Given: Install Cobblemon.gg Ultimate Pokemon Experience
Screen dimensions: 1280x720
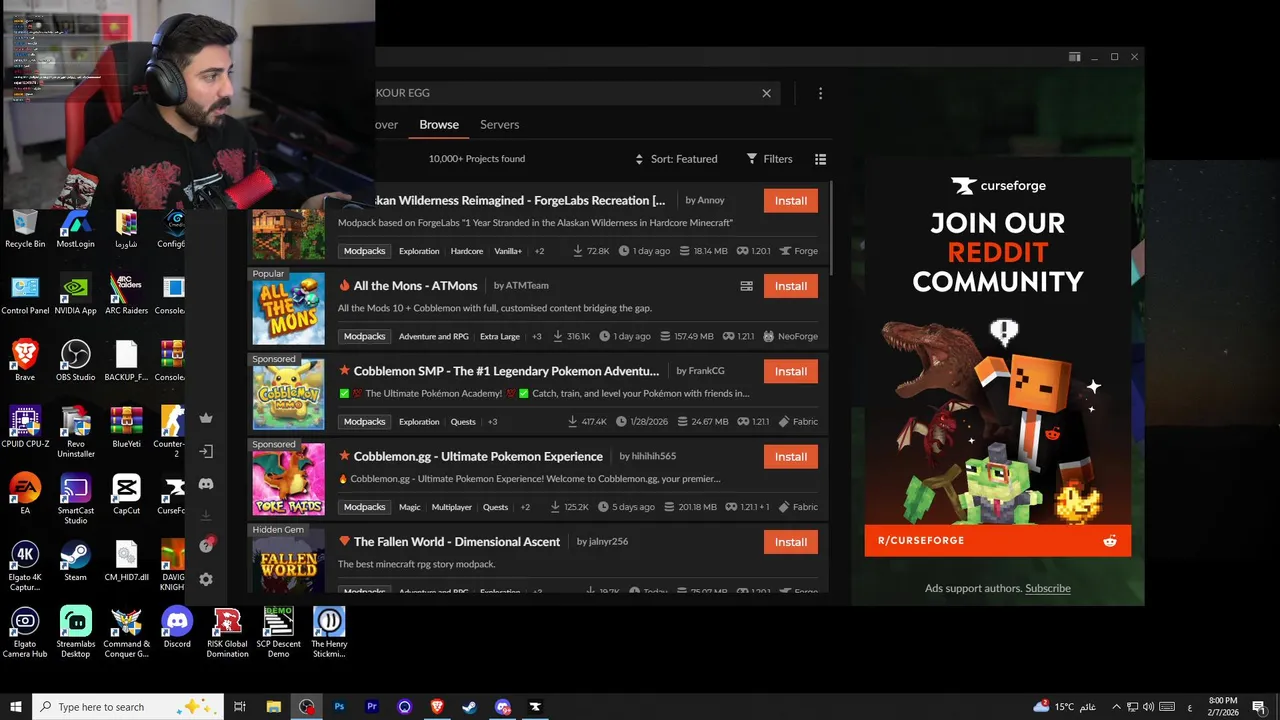Looking at the screenshot, I should pyautogui.click(x=790, y=457).
